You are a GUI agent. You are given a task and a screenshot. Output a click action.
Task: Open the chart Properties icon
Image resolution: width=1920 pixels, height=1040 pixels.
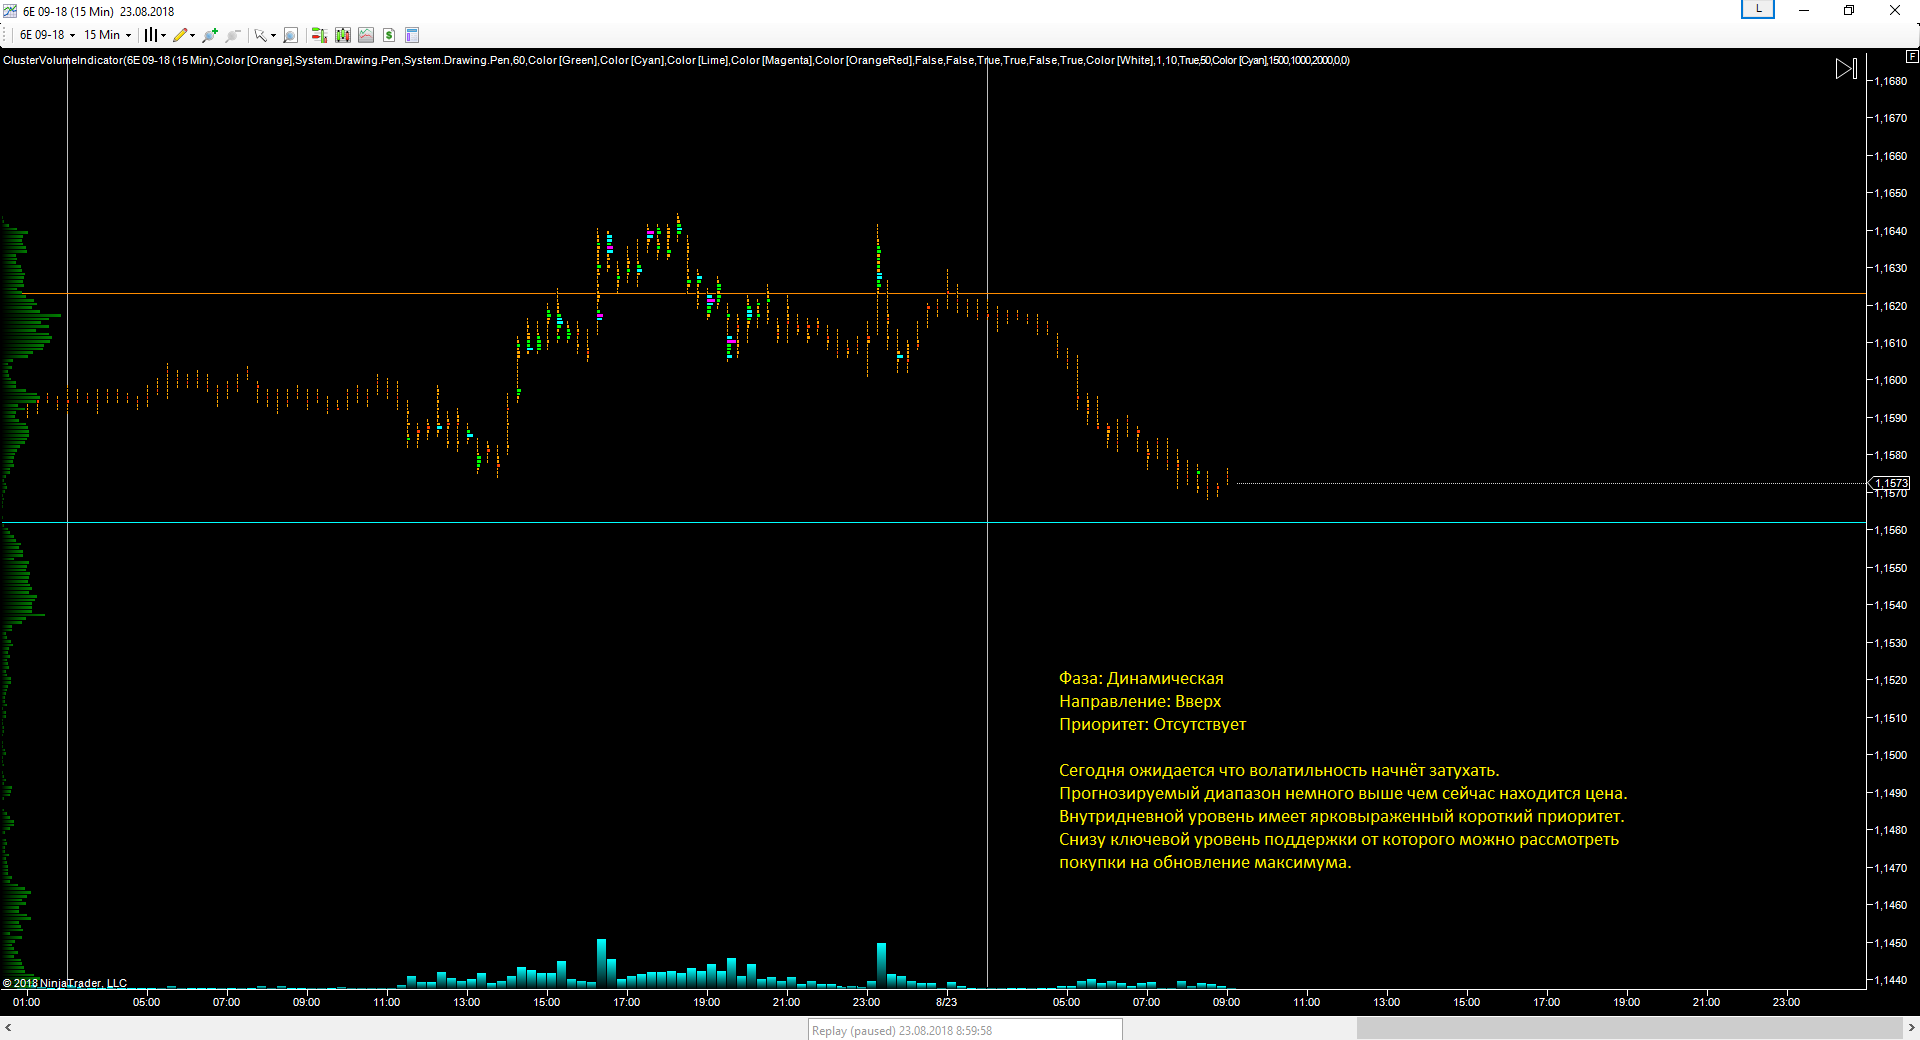pyautogui.click(x=412, y=35)
